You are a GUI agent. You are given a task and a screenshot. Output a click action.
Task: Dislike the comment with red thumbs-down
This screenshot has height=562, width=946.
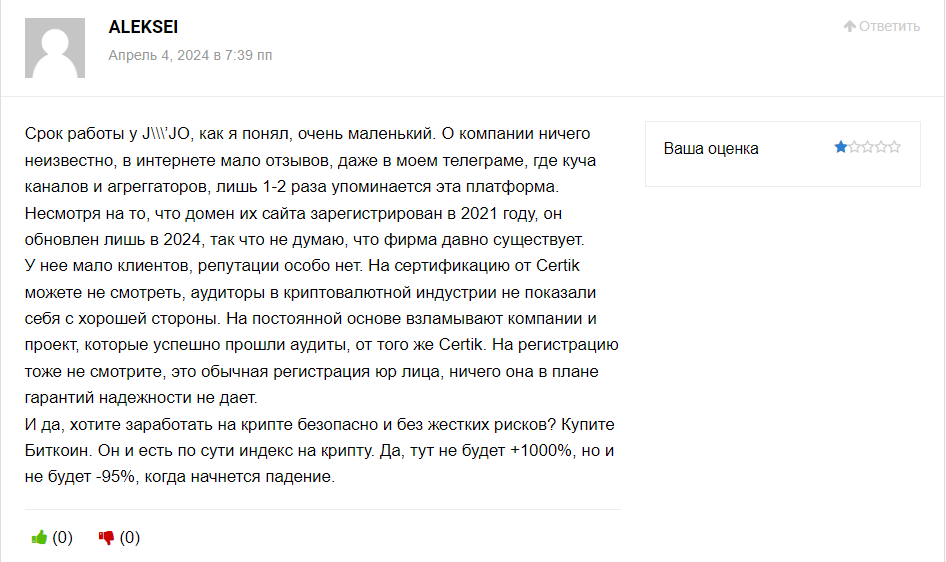tap(106, 537)
